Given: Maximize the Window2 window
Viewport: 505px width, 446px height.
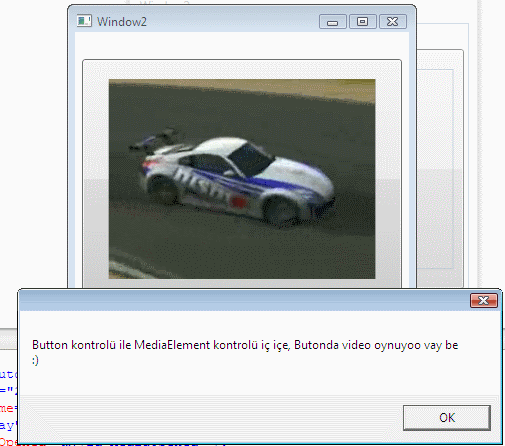Looking at the screenshot, I should 363,22.
